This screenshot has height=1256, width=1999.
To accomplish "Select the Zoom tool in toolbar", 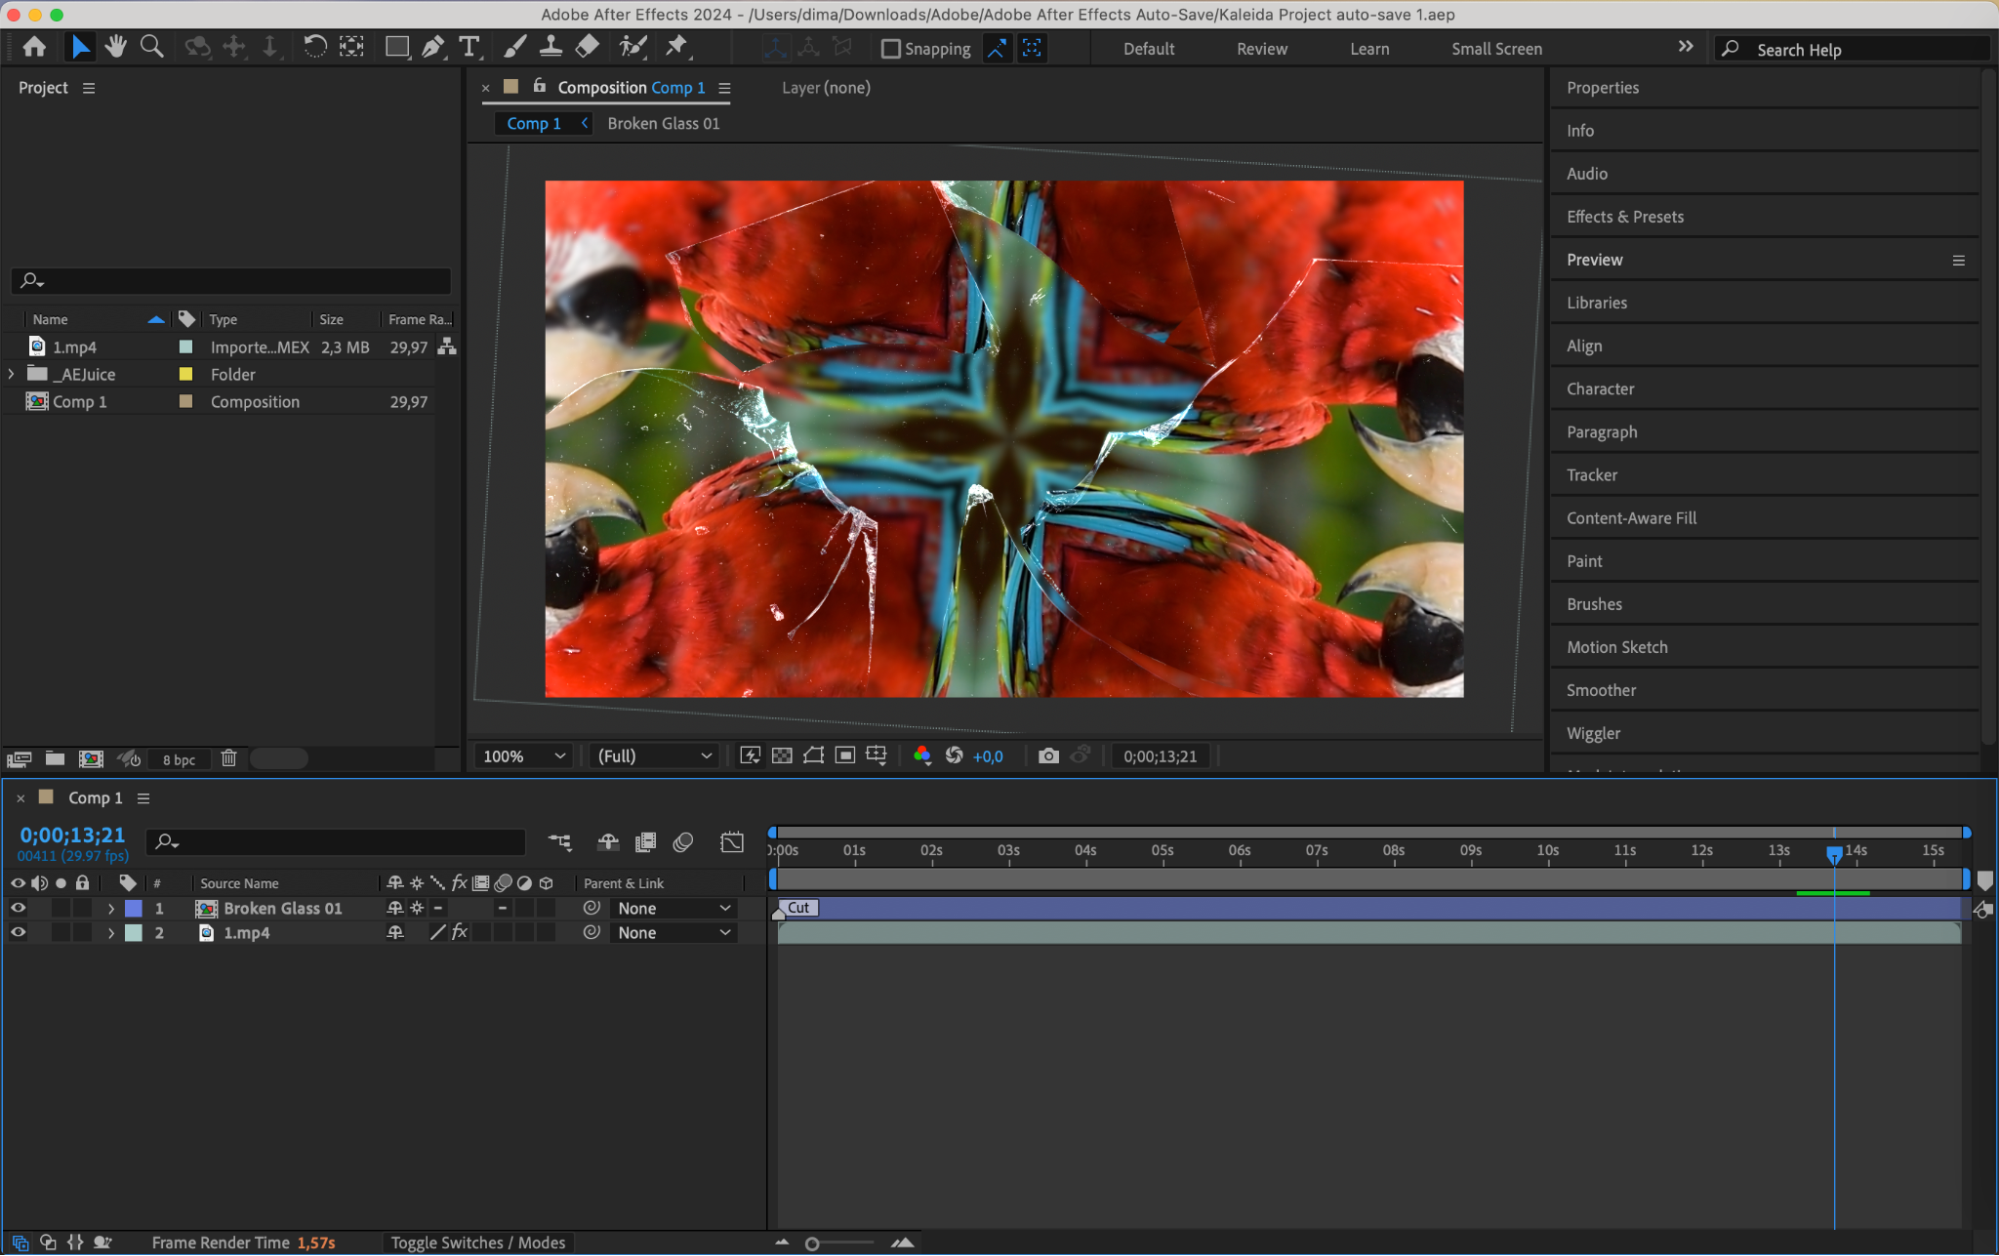I will [152, 46].
